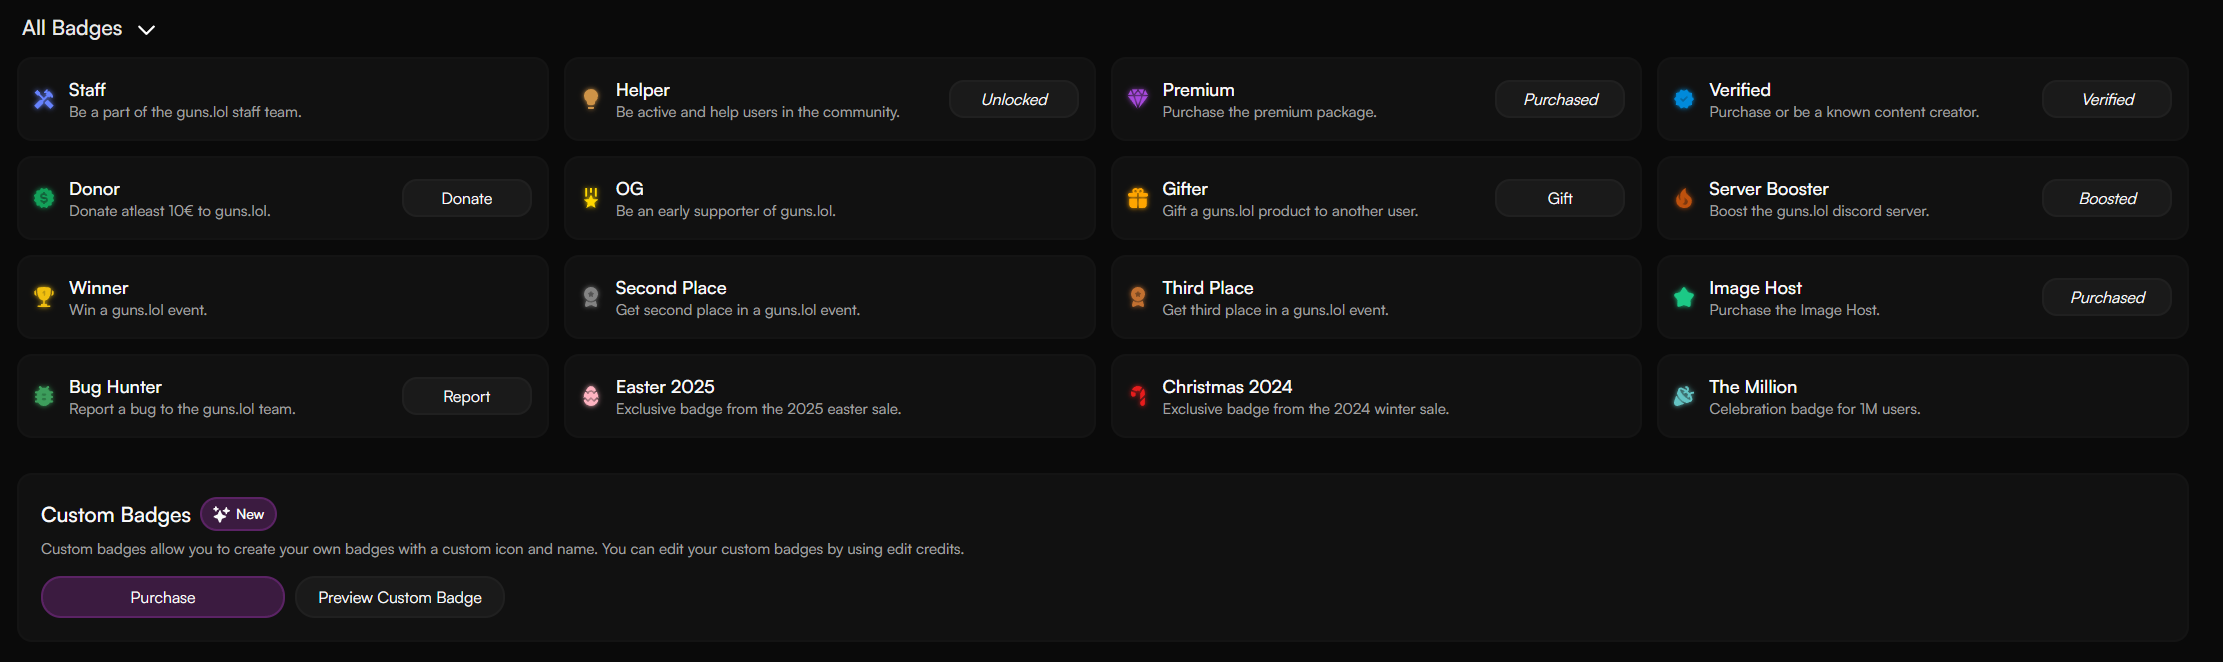
Task: Click the Staff badge title
Action: pos(87,90)
